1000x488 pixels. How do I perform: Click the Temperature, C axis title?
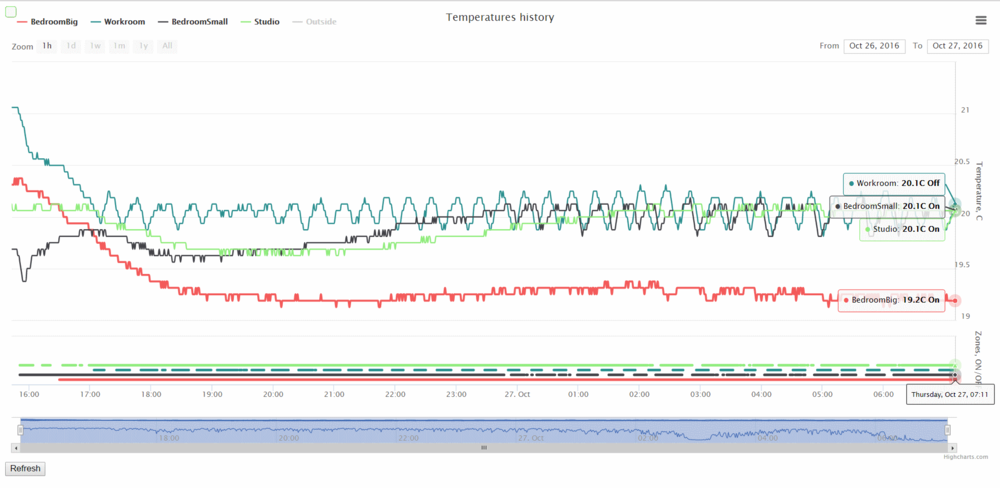click(x=978, y=191)
